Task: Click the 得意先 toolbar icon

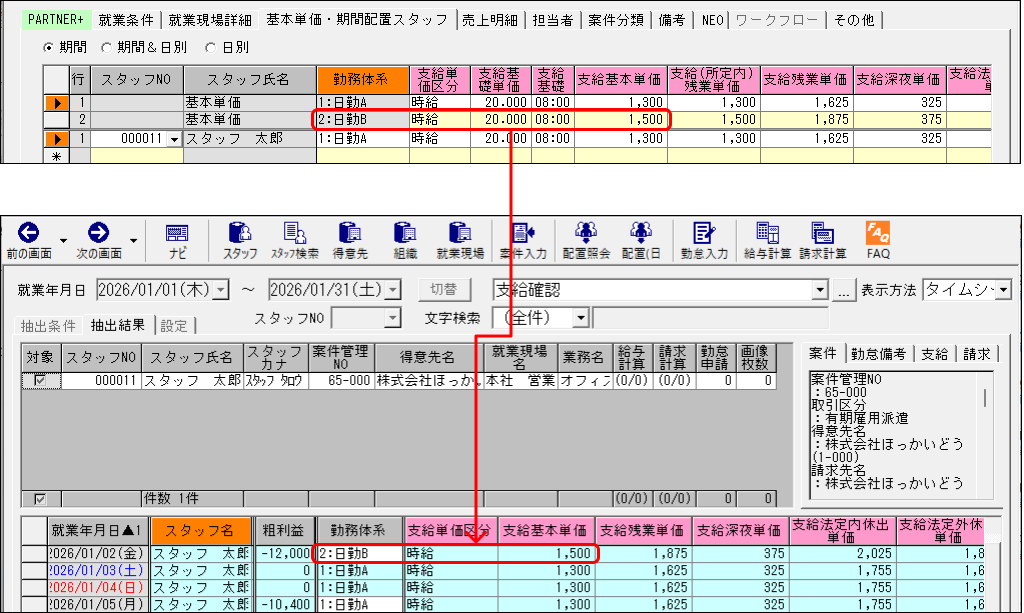Action: point(350,234)
